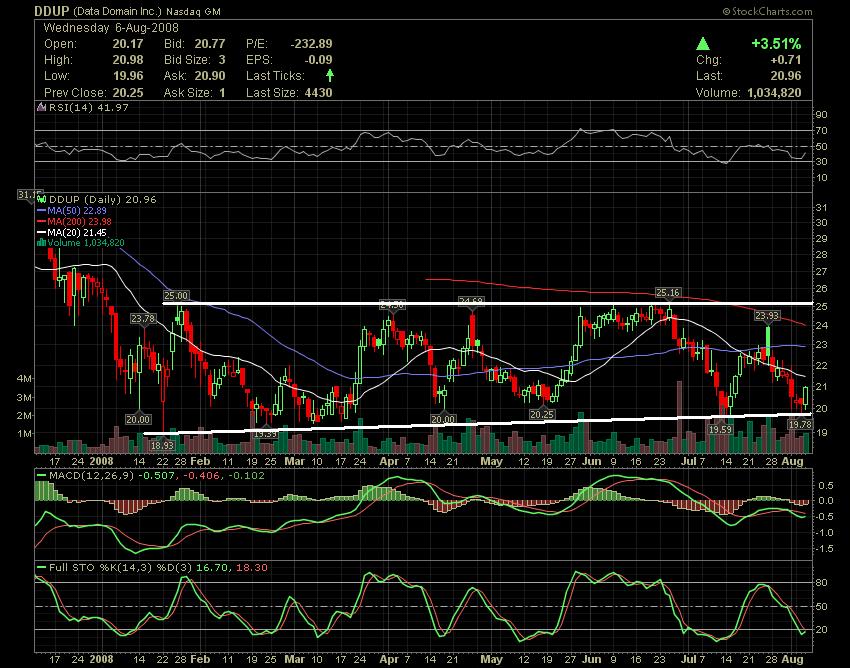Click the Prev Close value 20.25
This screenshot has height=668, width=850.
click(128, 93)
